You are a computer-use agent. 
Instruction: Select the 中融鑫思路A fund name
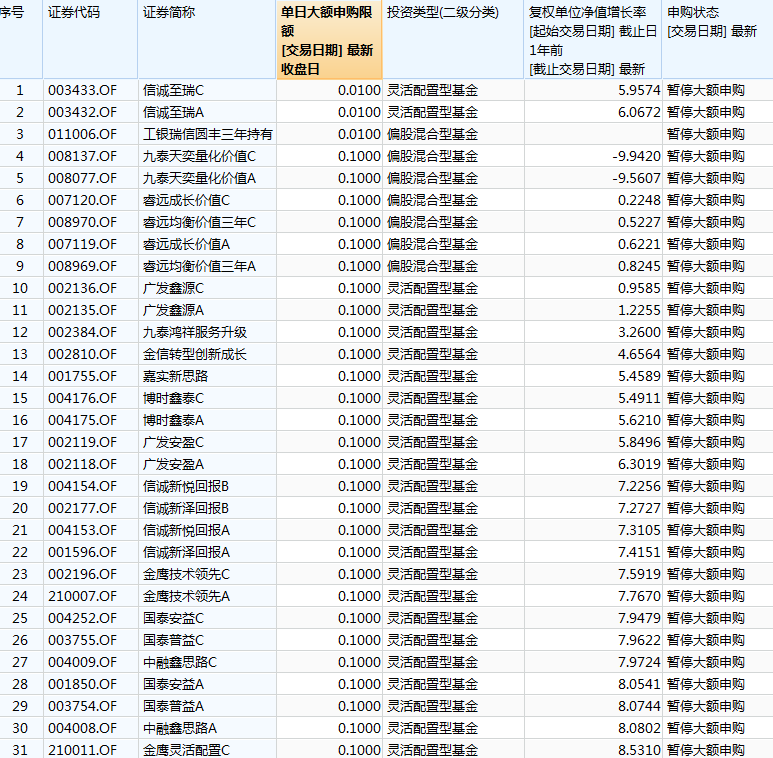180,728
